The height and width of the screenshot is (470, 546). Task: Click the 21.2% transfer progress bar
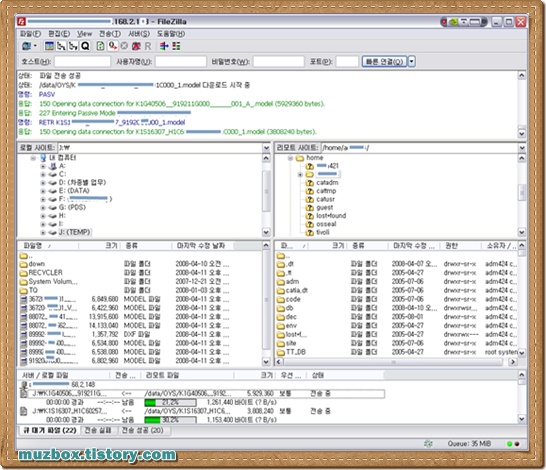point(170,402)
